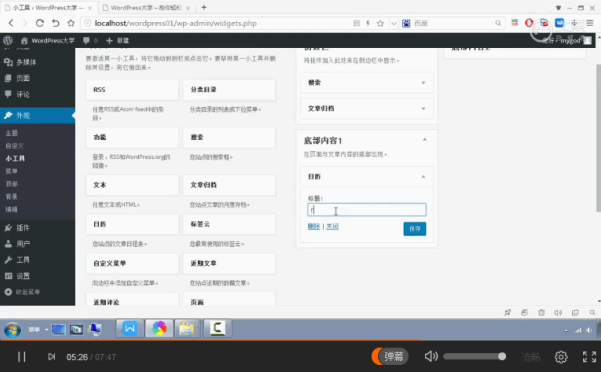Save the calendar widget with 保存 button

click(x=415, y=229)
